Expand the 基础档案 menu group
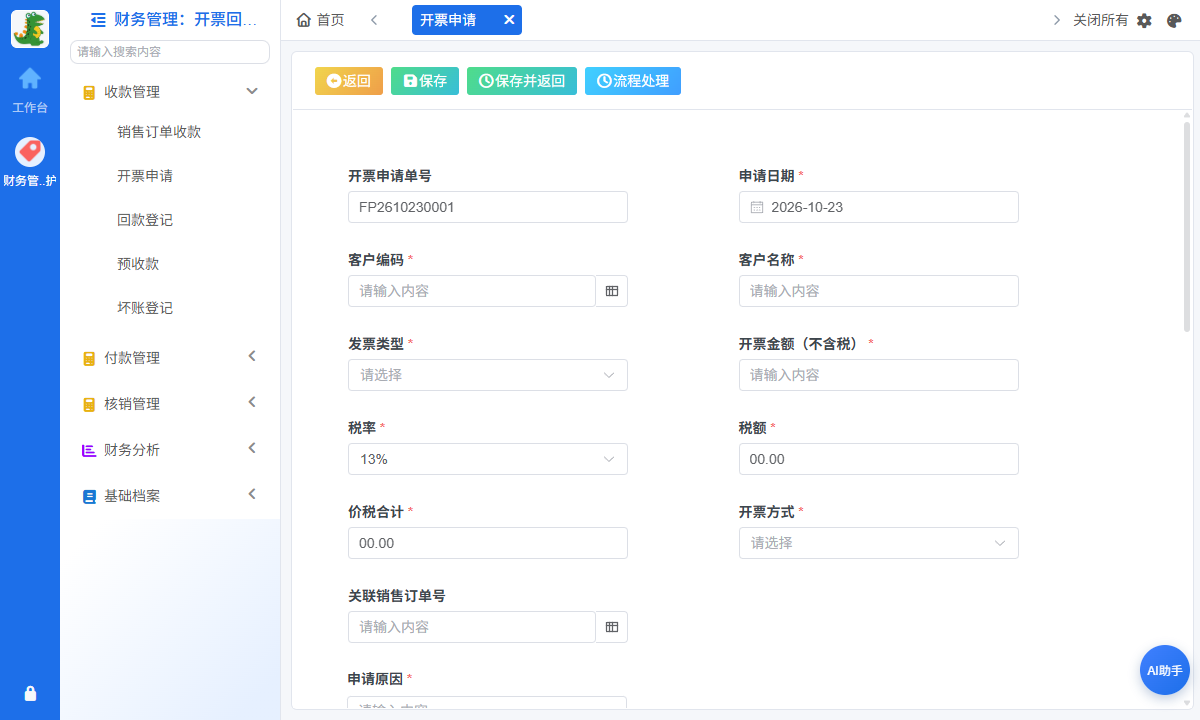This screenshot has height=720, width=1200. coord(170,496)
